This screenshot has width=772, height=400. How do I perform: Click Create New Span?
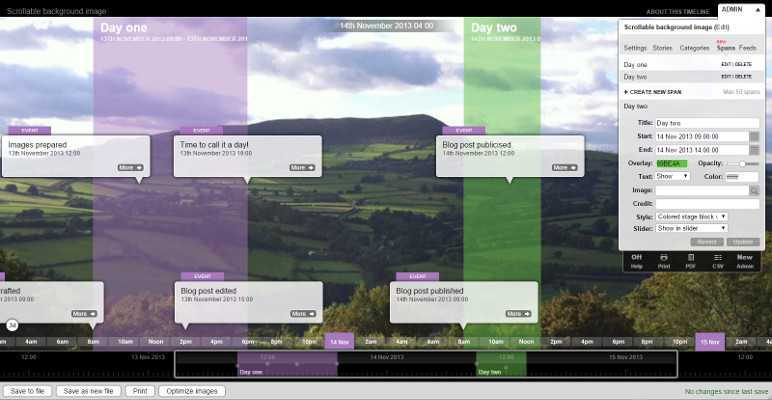(x=652, y=92)
